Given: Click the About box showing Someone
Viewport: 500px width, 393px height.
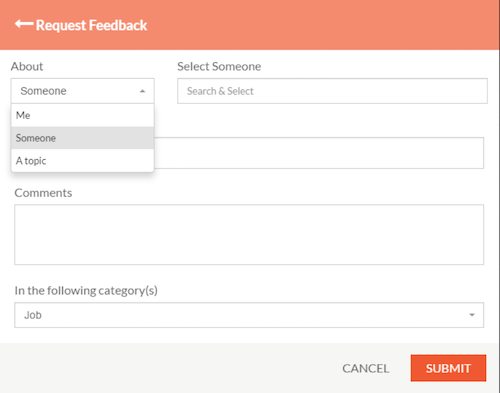Looking at the screenshot, I should click(x=82, y=91).
